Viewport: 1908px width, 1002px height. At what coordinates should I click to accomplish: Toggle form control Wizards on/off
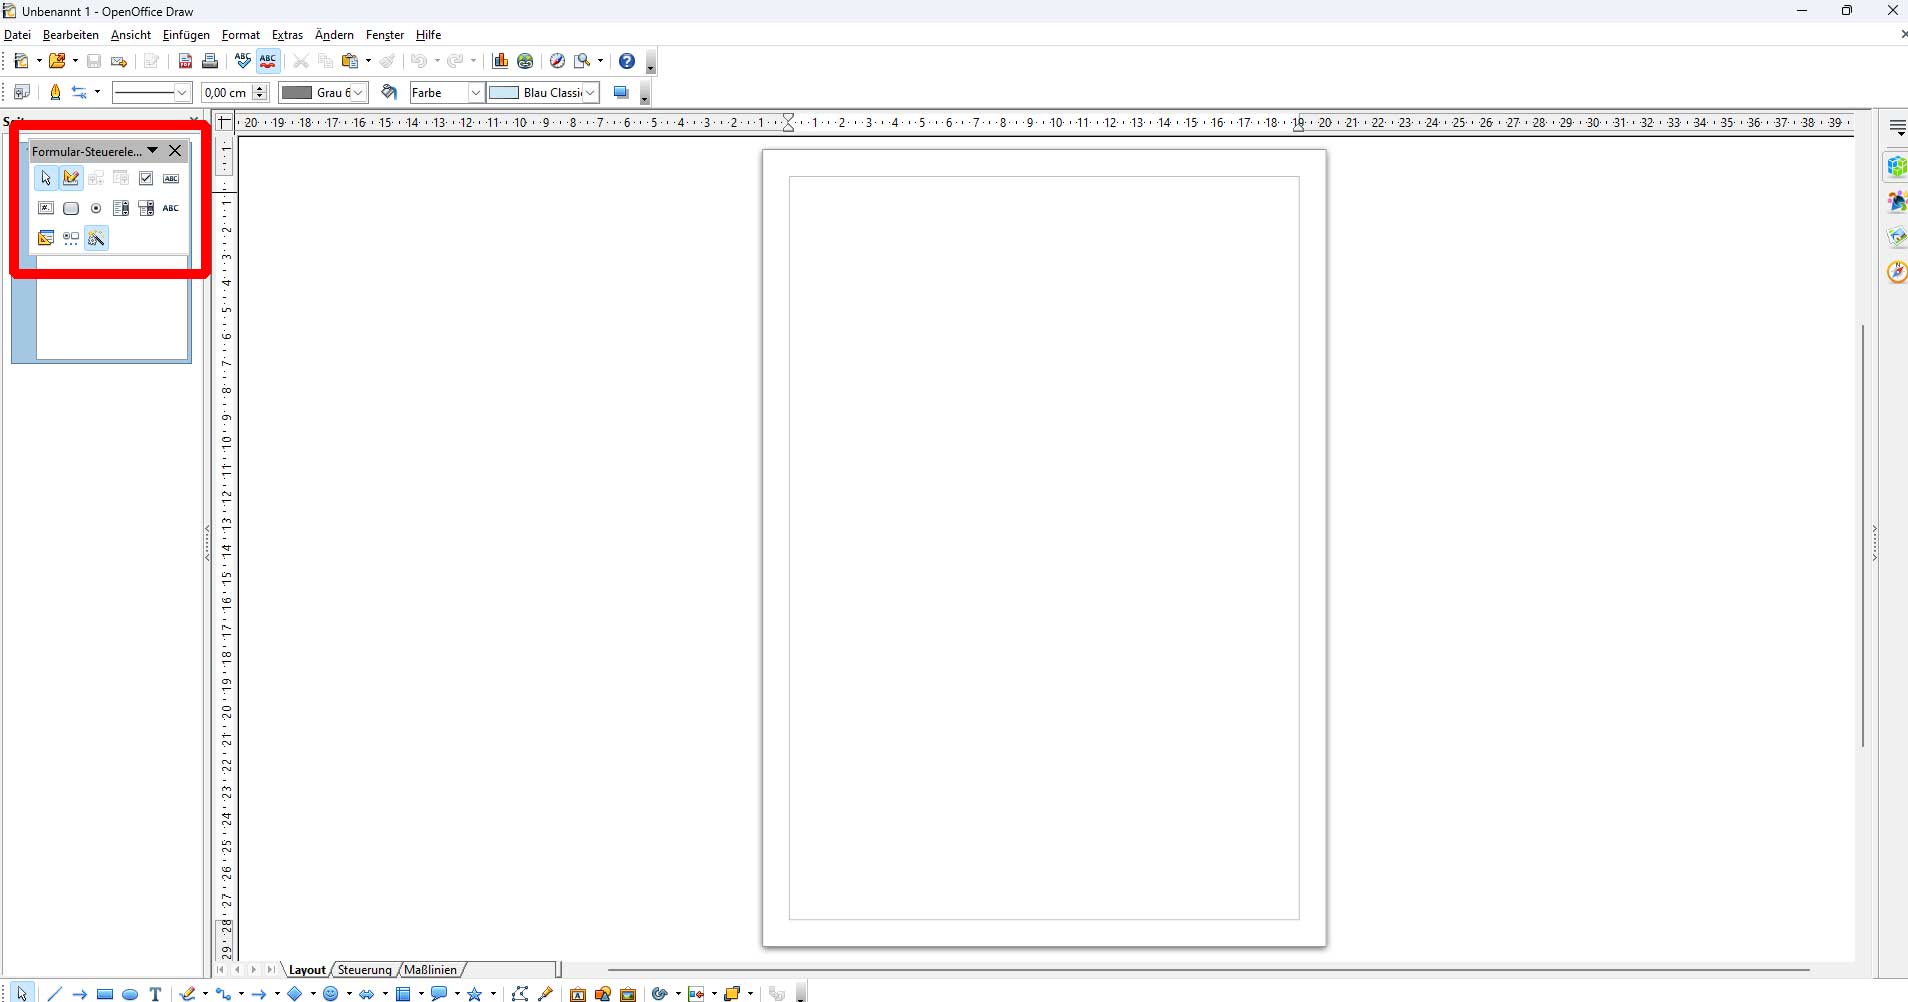tap(96, 238)
